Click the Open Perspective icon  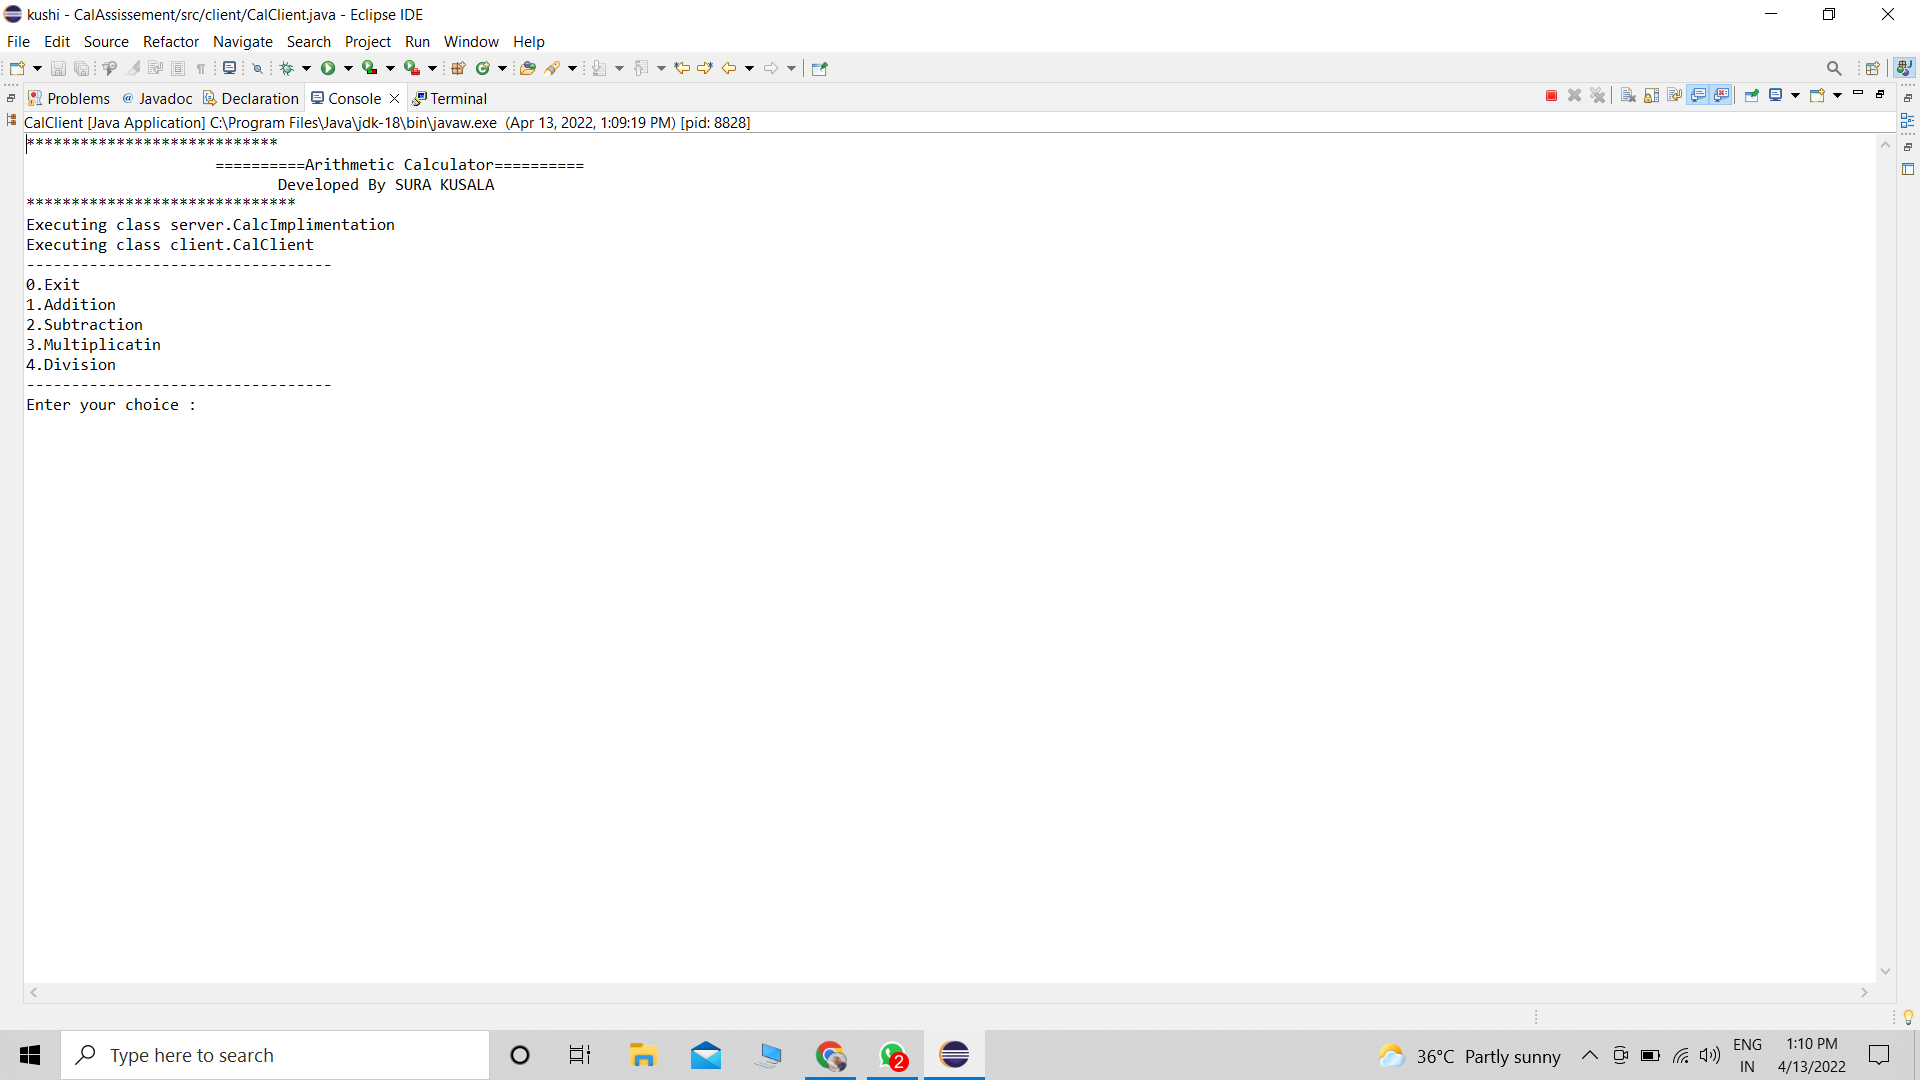point(1872,68)
